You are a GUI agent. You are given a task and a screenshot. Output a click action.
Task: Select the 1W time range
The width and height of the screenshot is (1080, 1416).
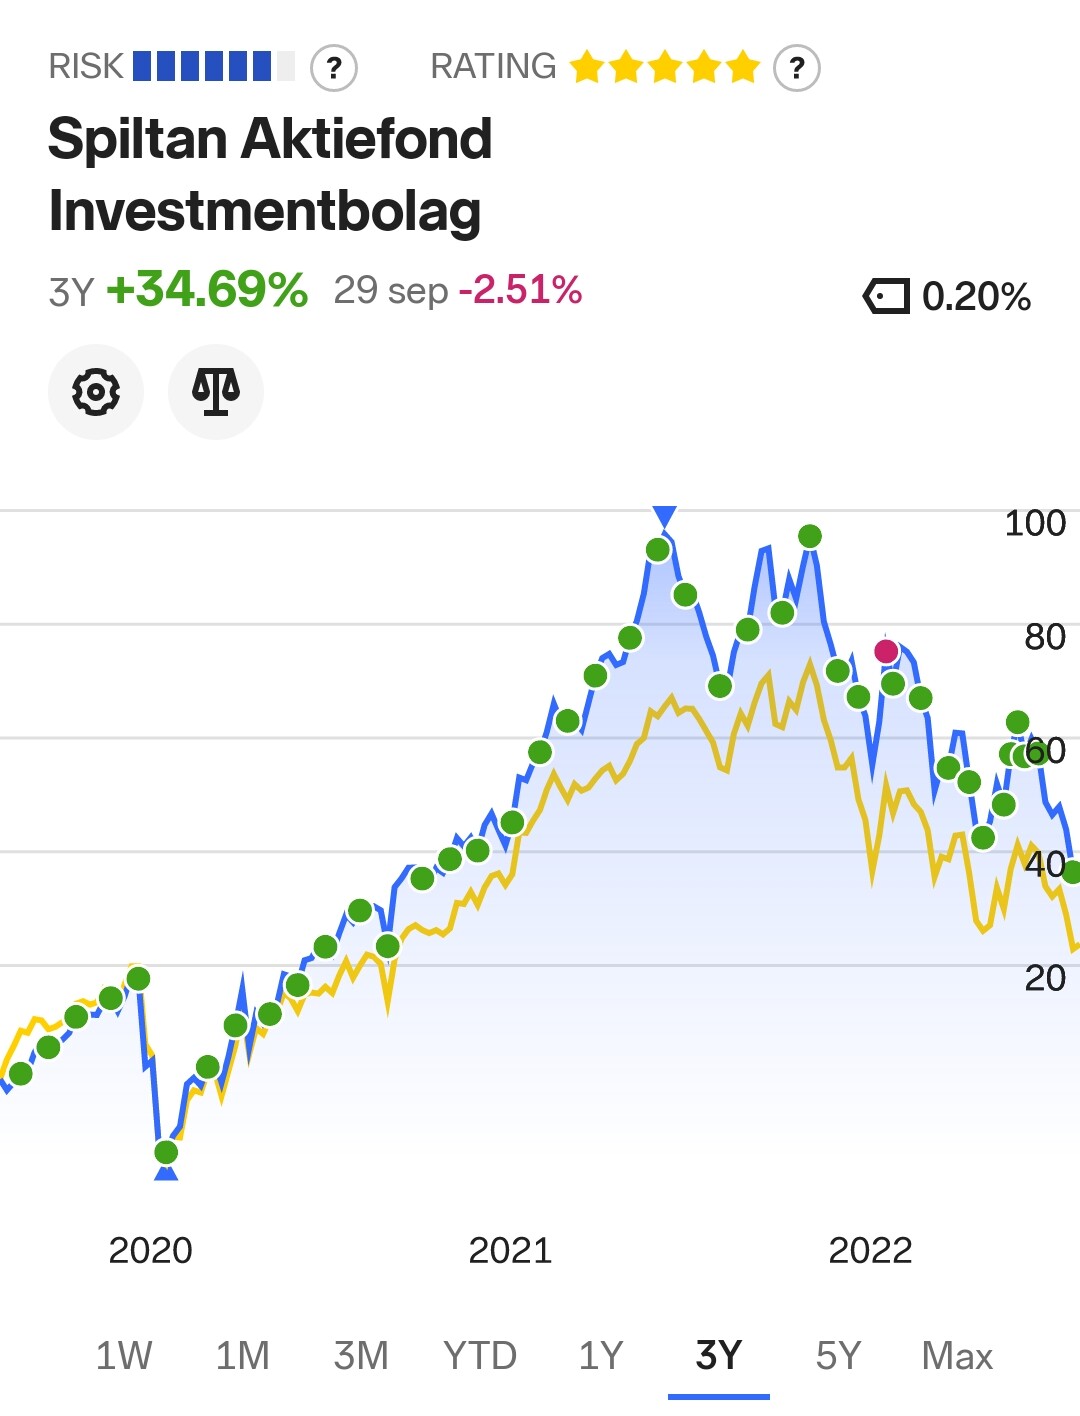(124, 1356)
